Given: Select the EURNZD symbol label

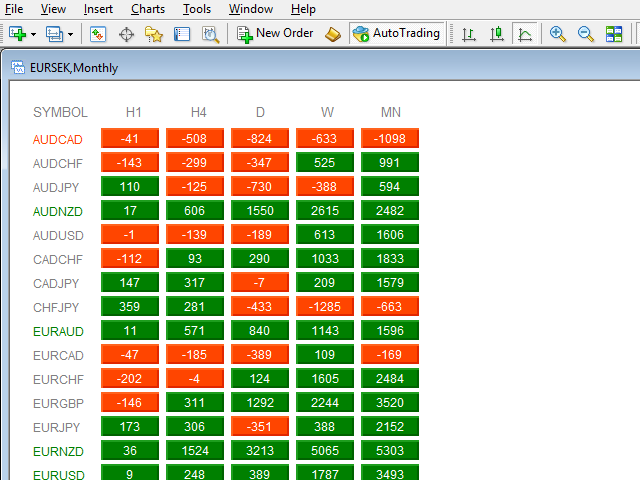Looking at the screenshot, I should pos(58,451).
